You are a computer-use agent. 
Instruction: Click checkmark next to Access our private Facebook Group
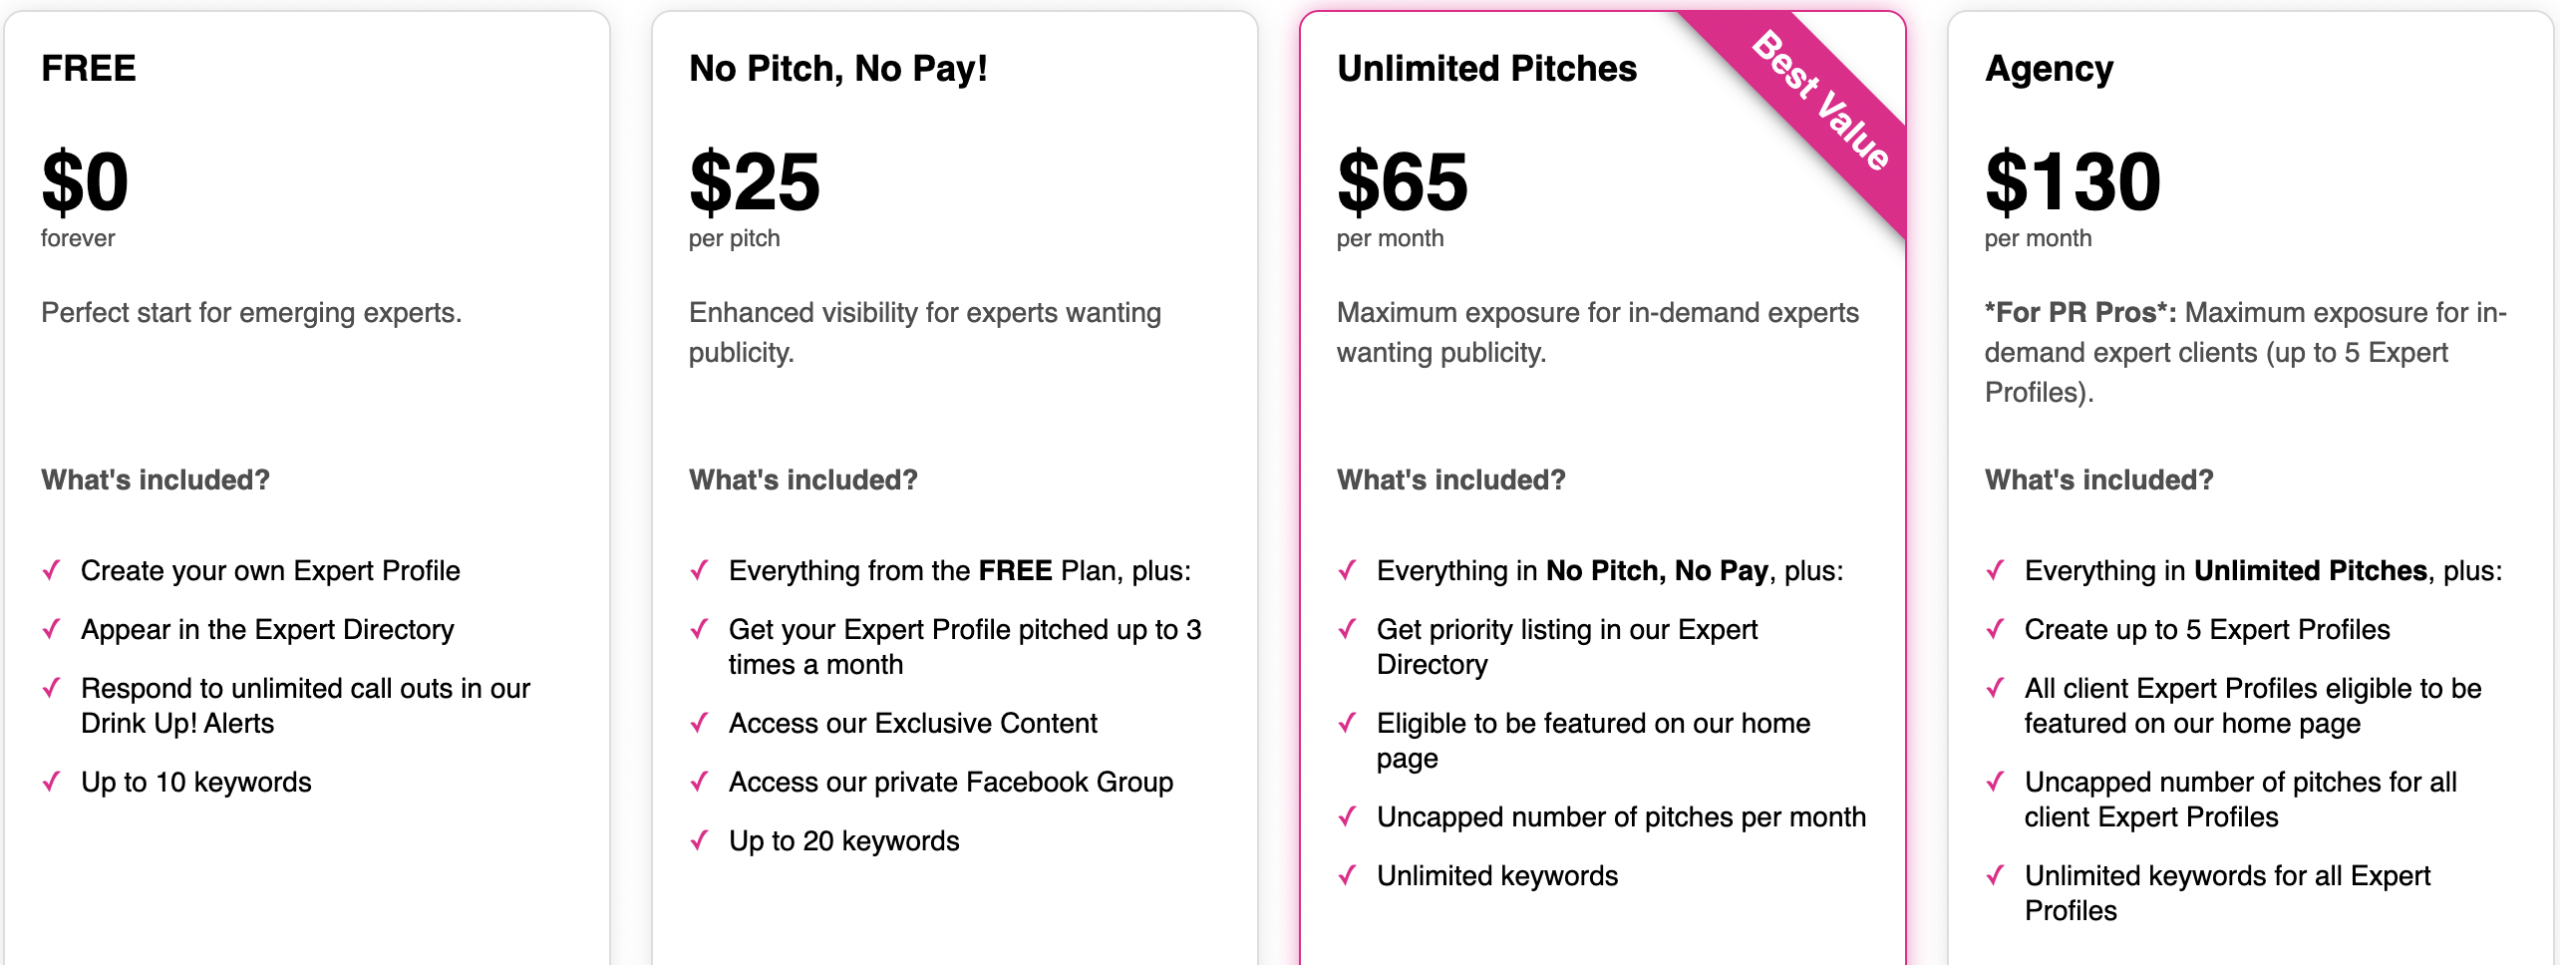700,782
